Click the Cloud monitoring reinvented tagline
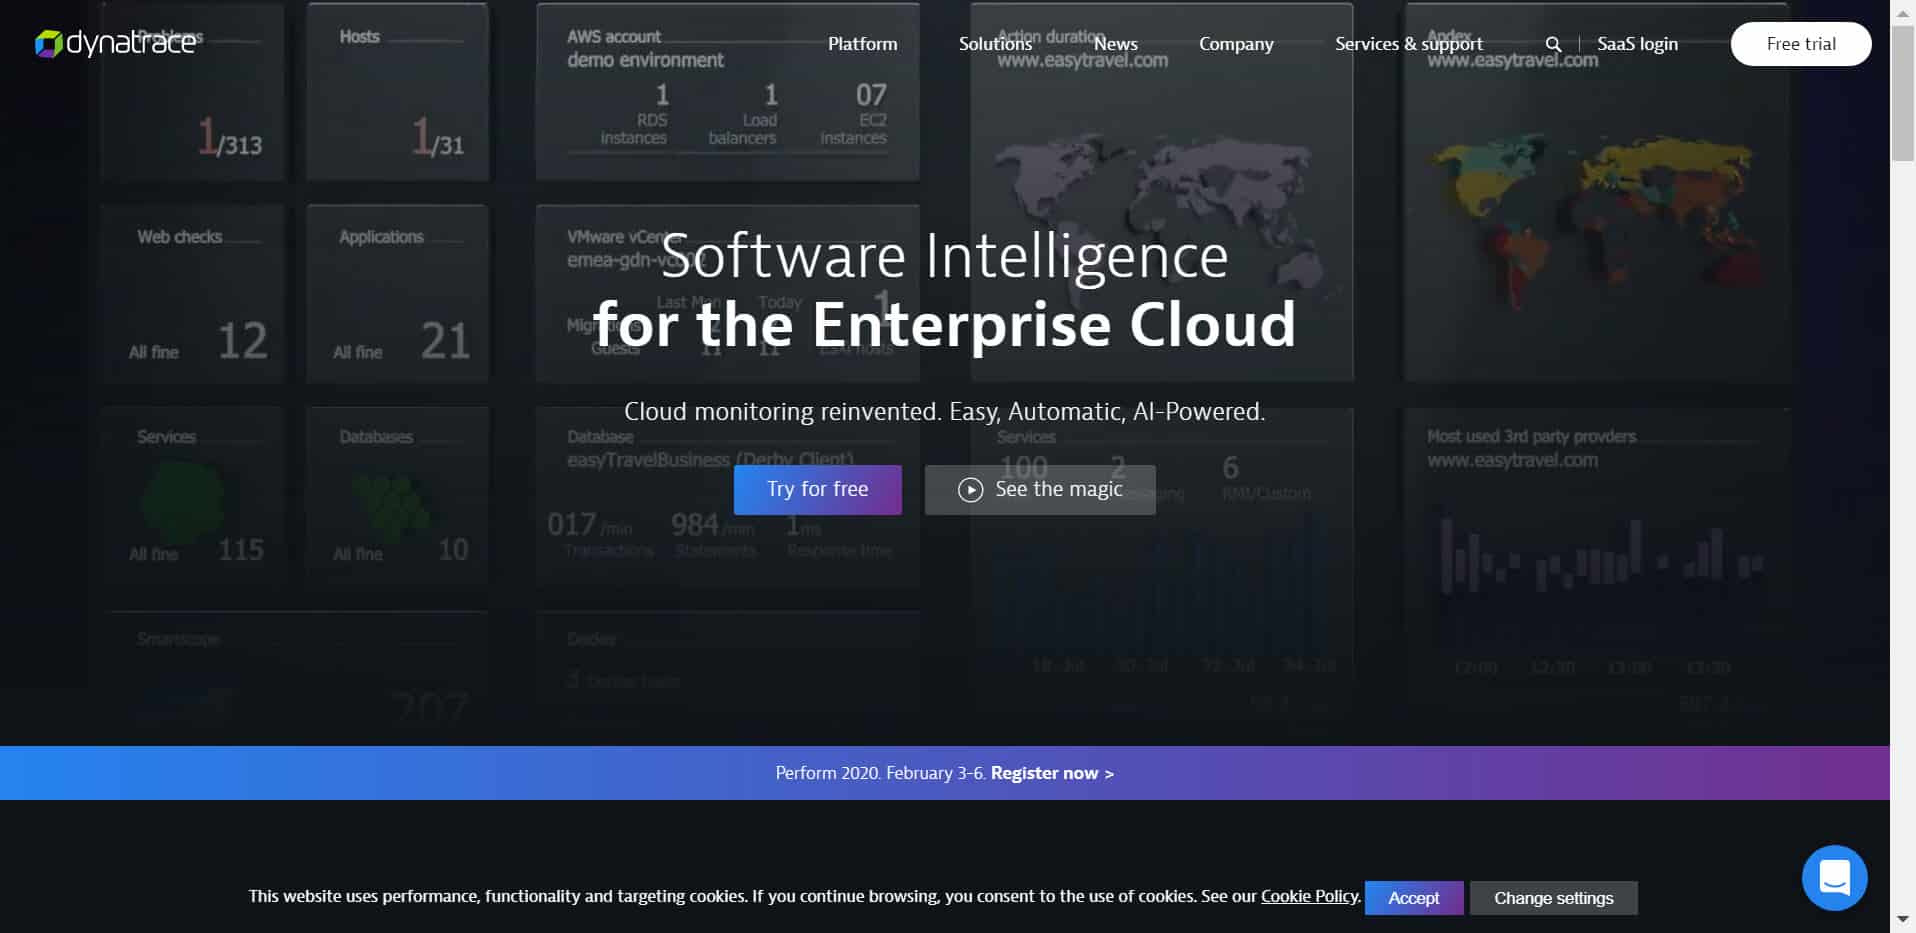 pyautogui.click(x=944, y=412)
